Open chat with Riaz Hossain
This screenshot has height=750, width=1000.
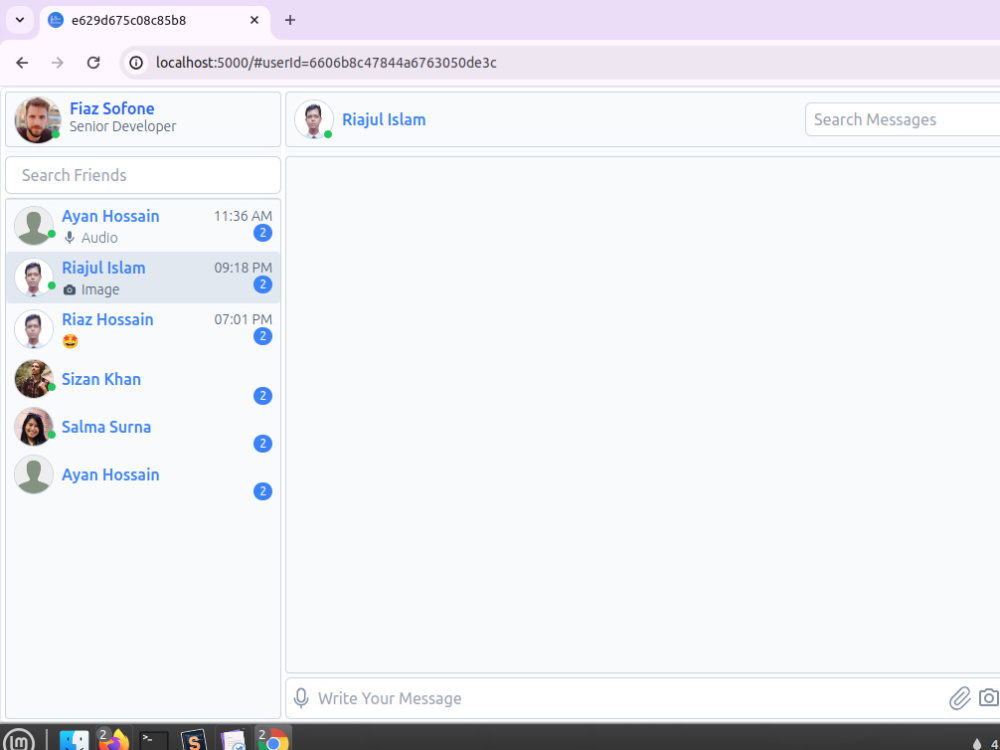143,329
